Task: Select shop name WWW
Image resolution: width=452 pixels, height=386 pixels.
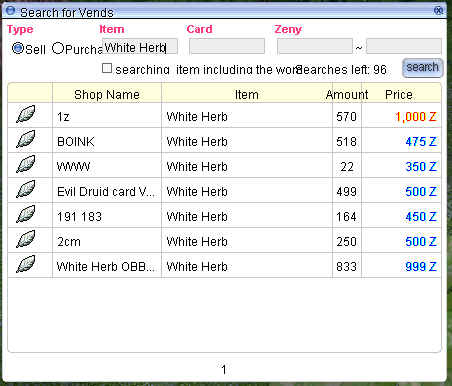Action: pos(73,167)
